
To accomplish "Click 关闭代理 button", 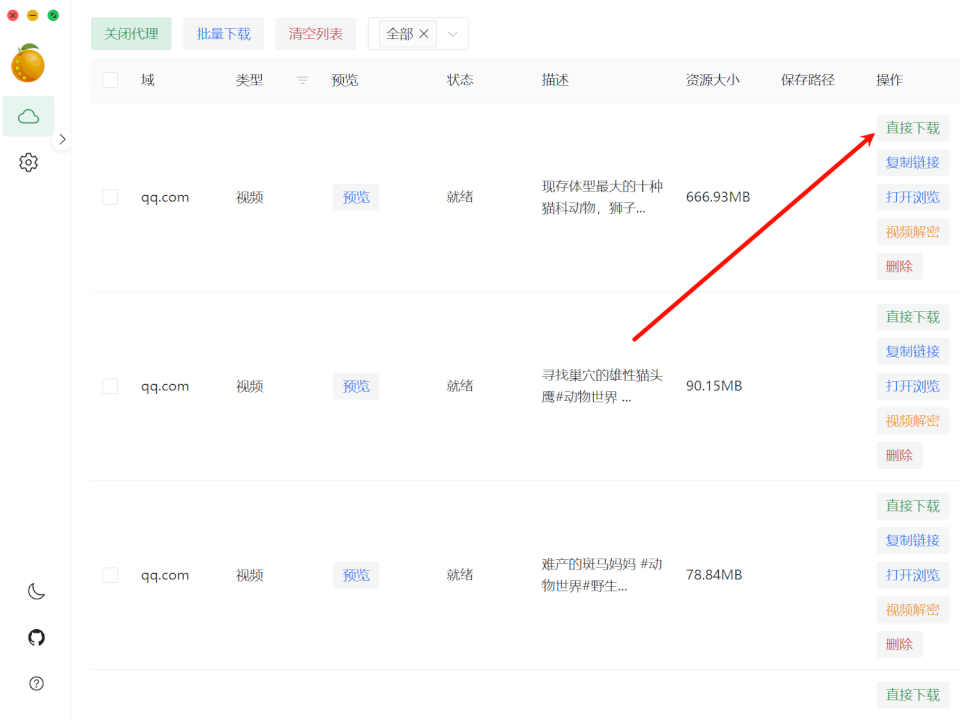I will [131, 34].
